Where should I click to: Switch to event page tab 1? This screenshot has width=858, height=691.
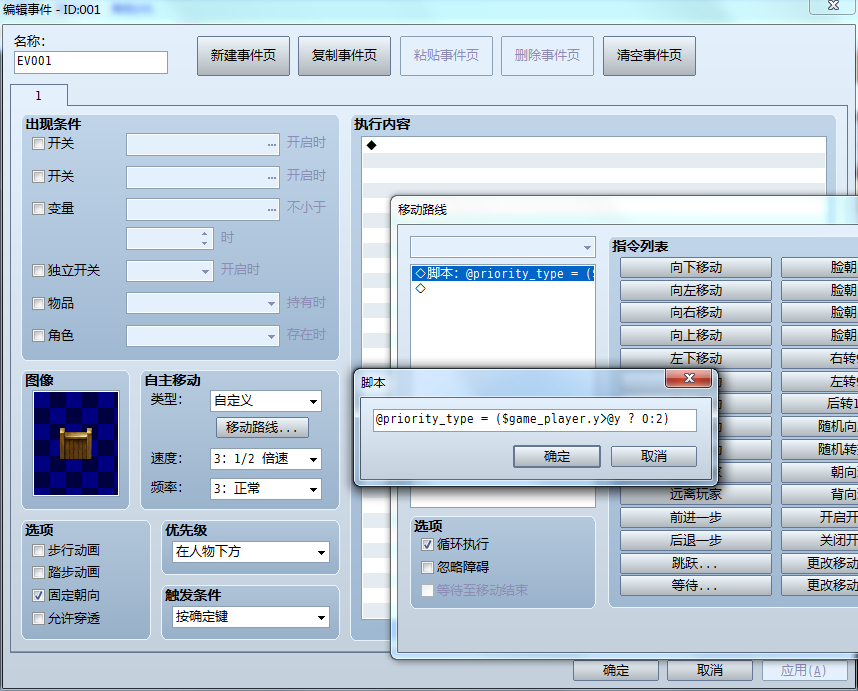click(39, 96)
